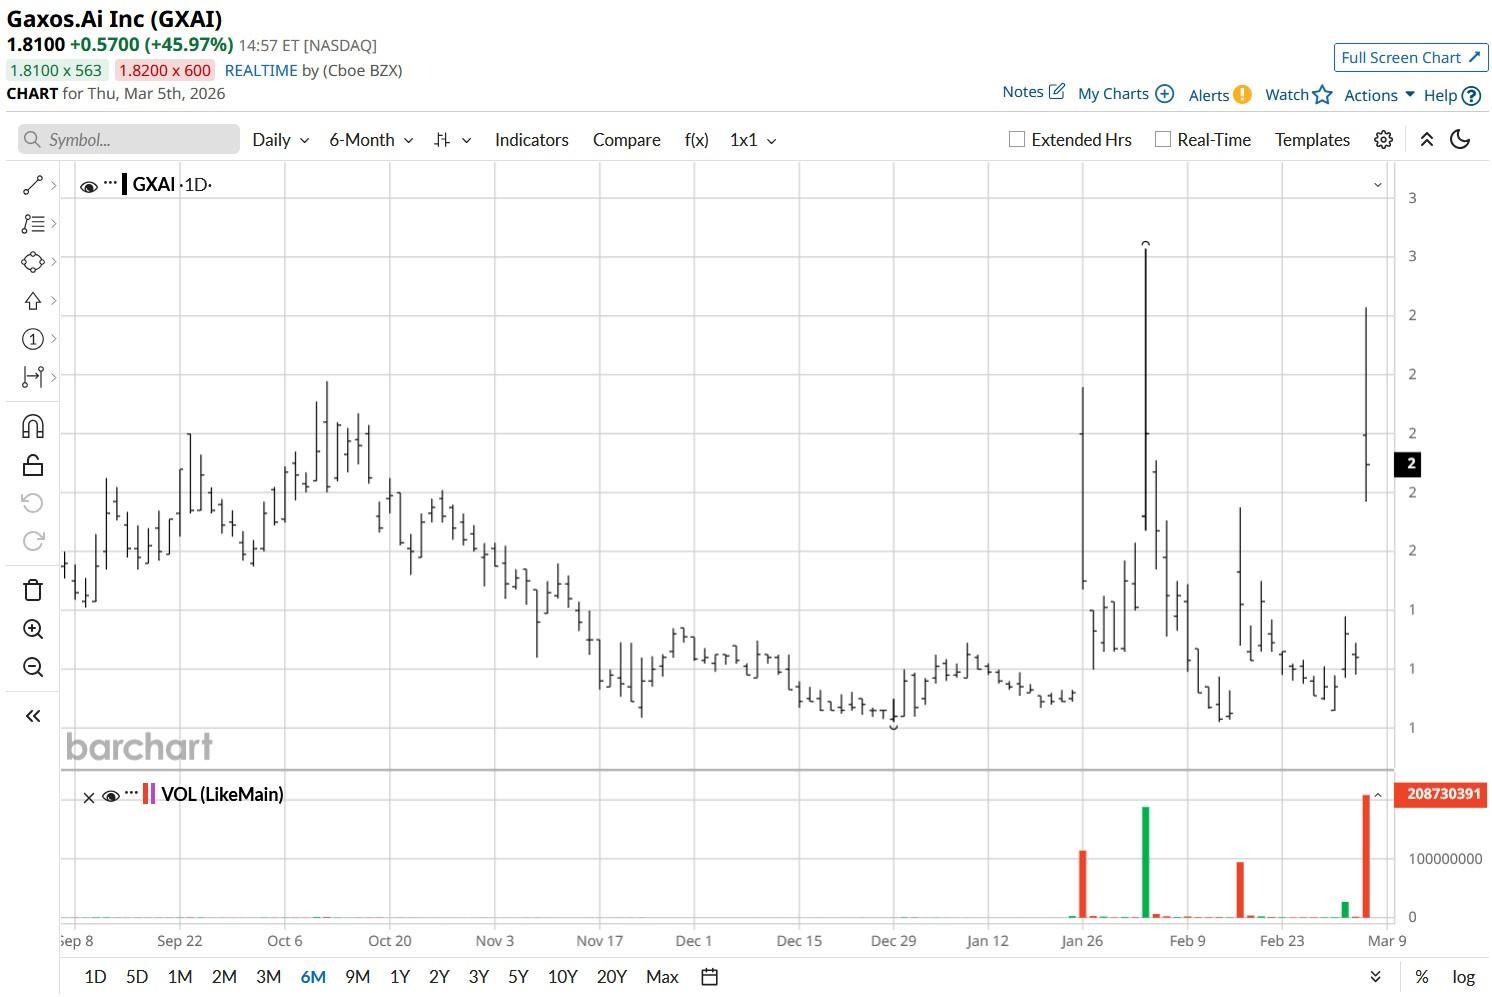
Task: Open the f(x) expressions button
Action: (696, 140)
